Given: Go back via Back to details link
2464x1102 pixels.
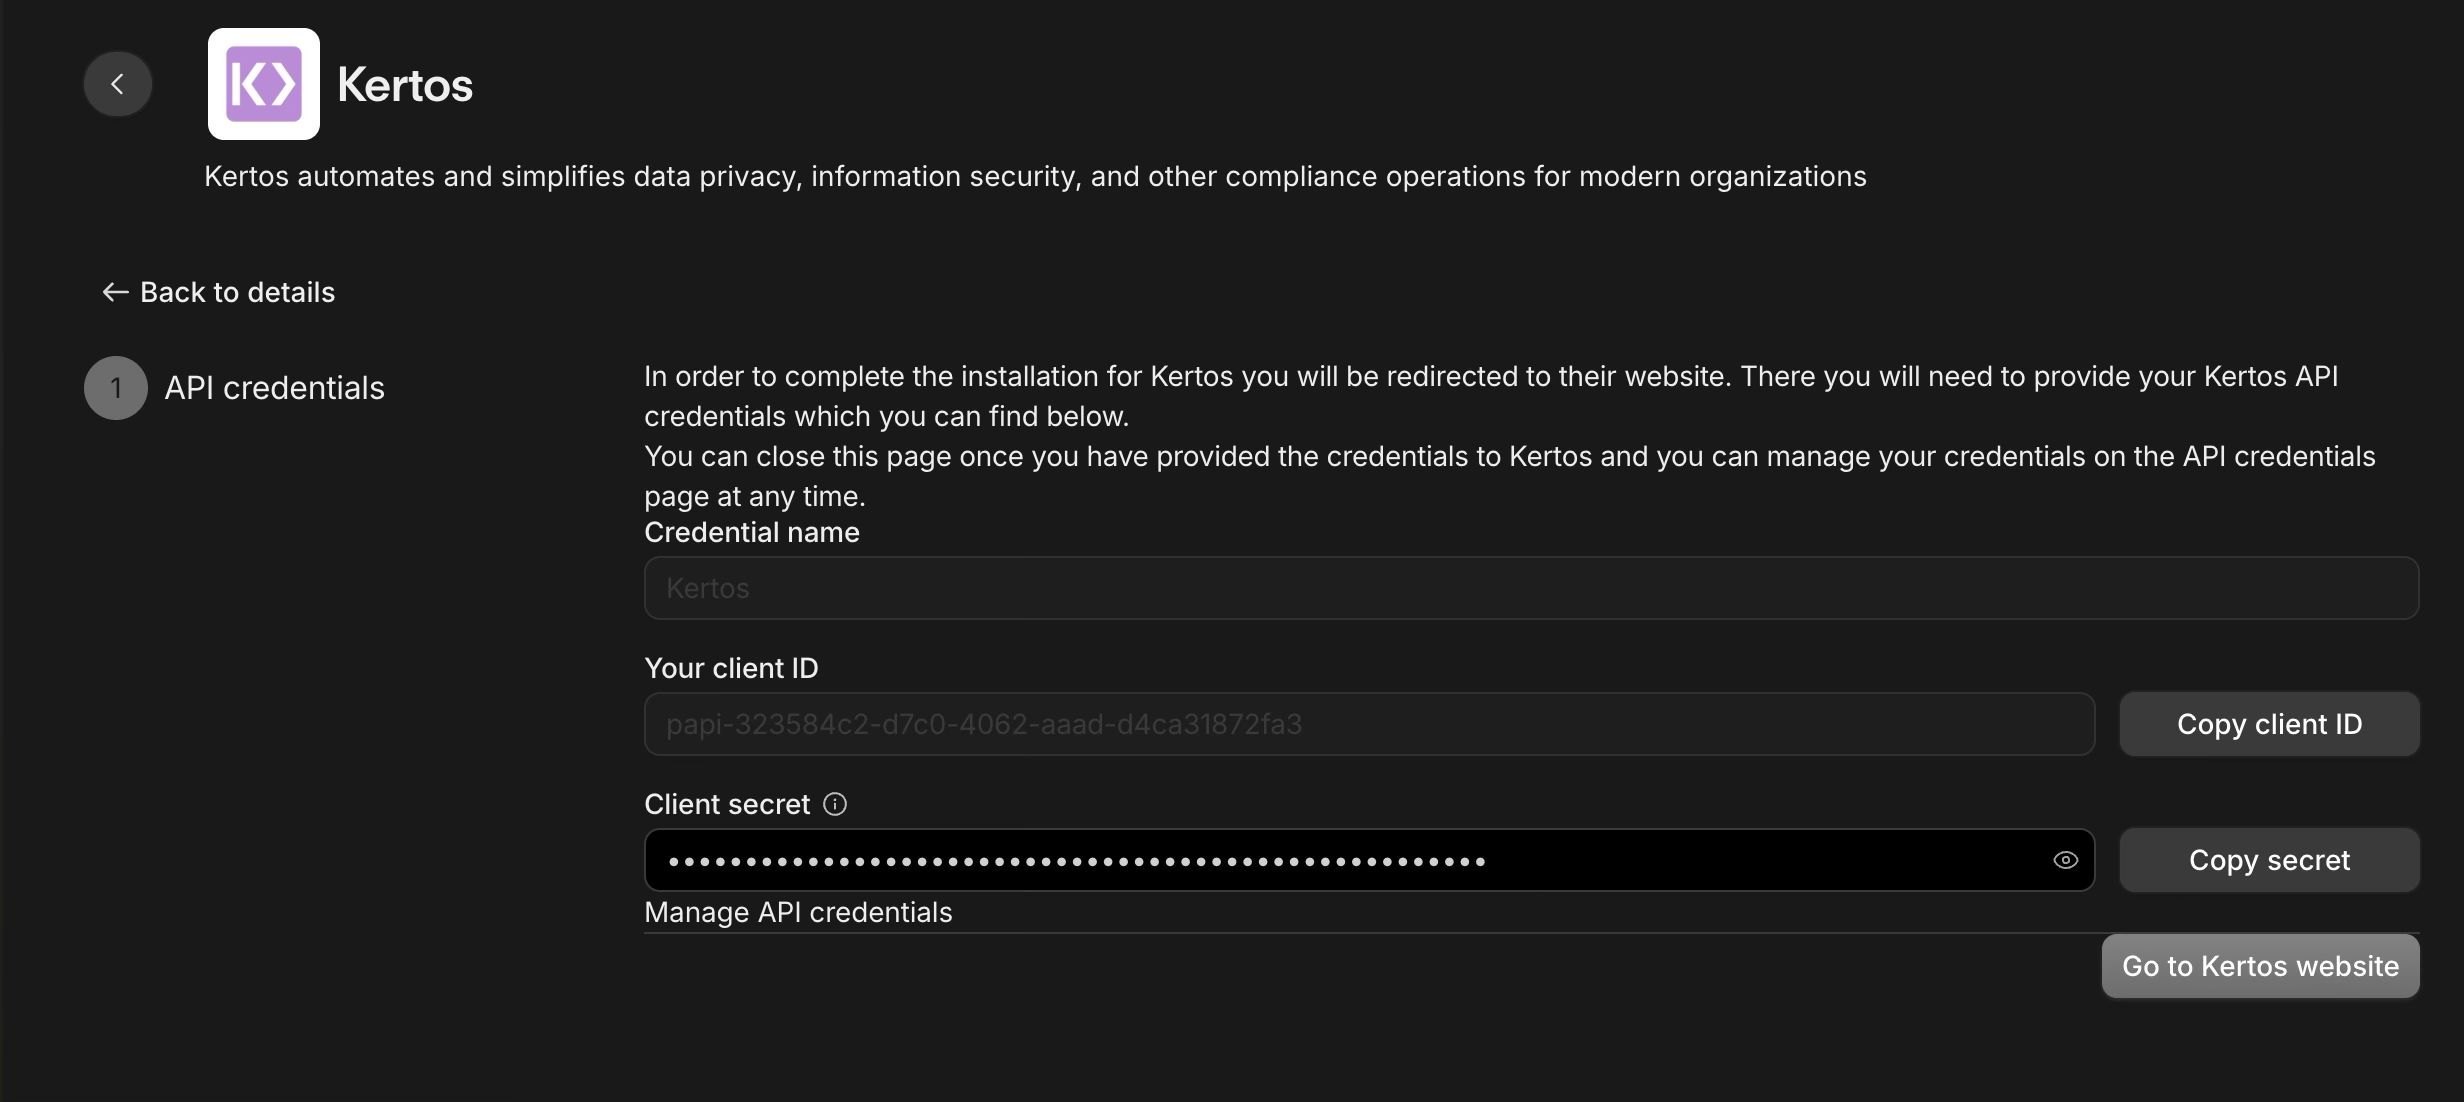Looking at the screenshot, I should point(219,292).
